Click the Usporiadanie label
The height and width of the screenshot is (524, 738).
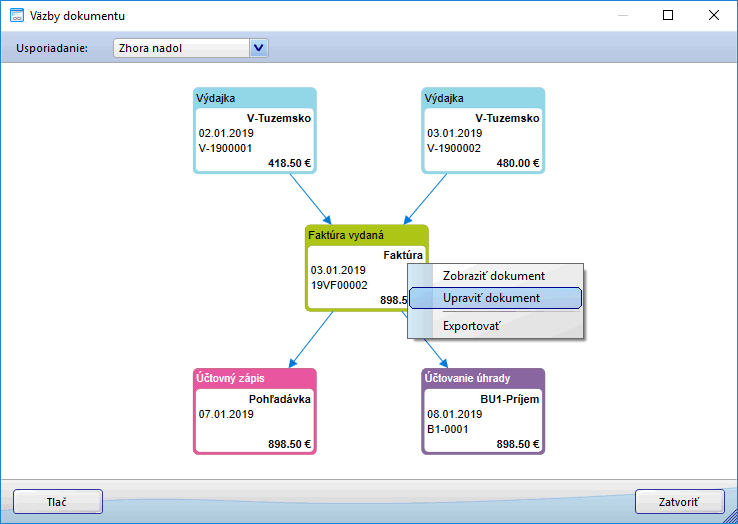tap(52, 48)
